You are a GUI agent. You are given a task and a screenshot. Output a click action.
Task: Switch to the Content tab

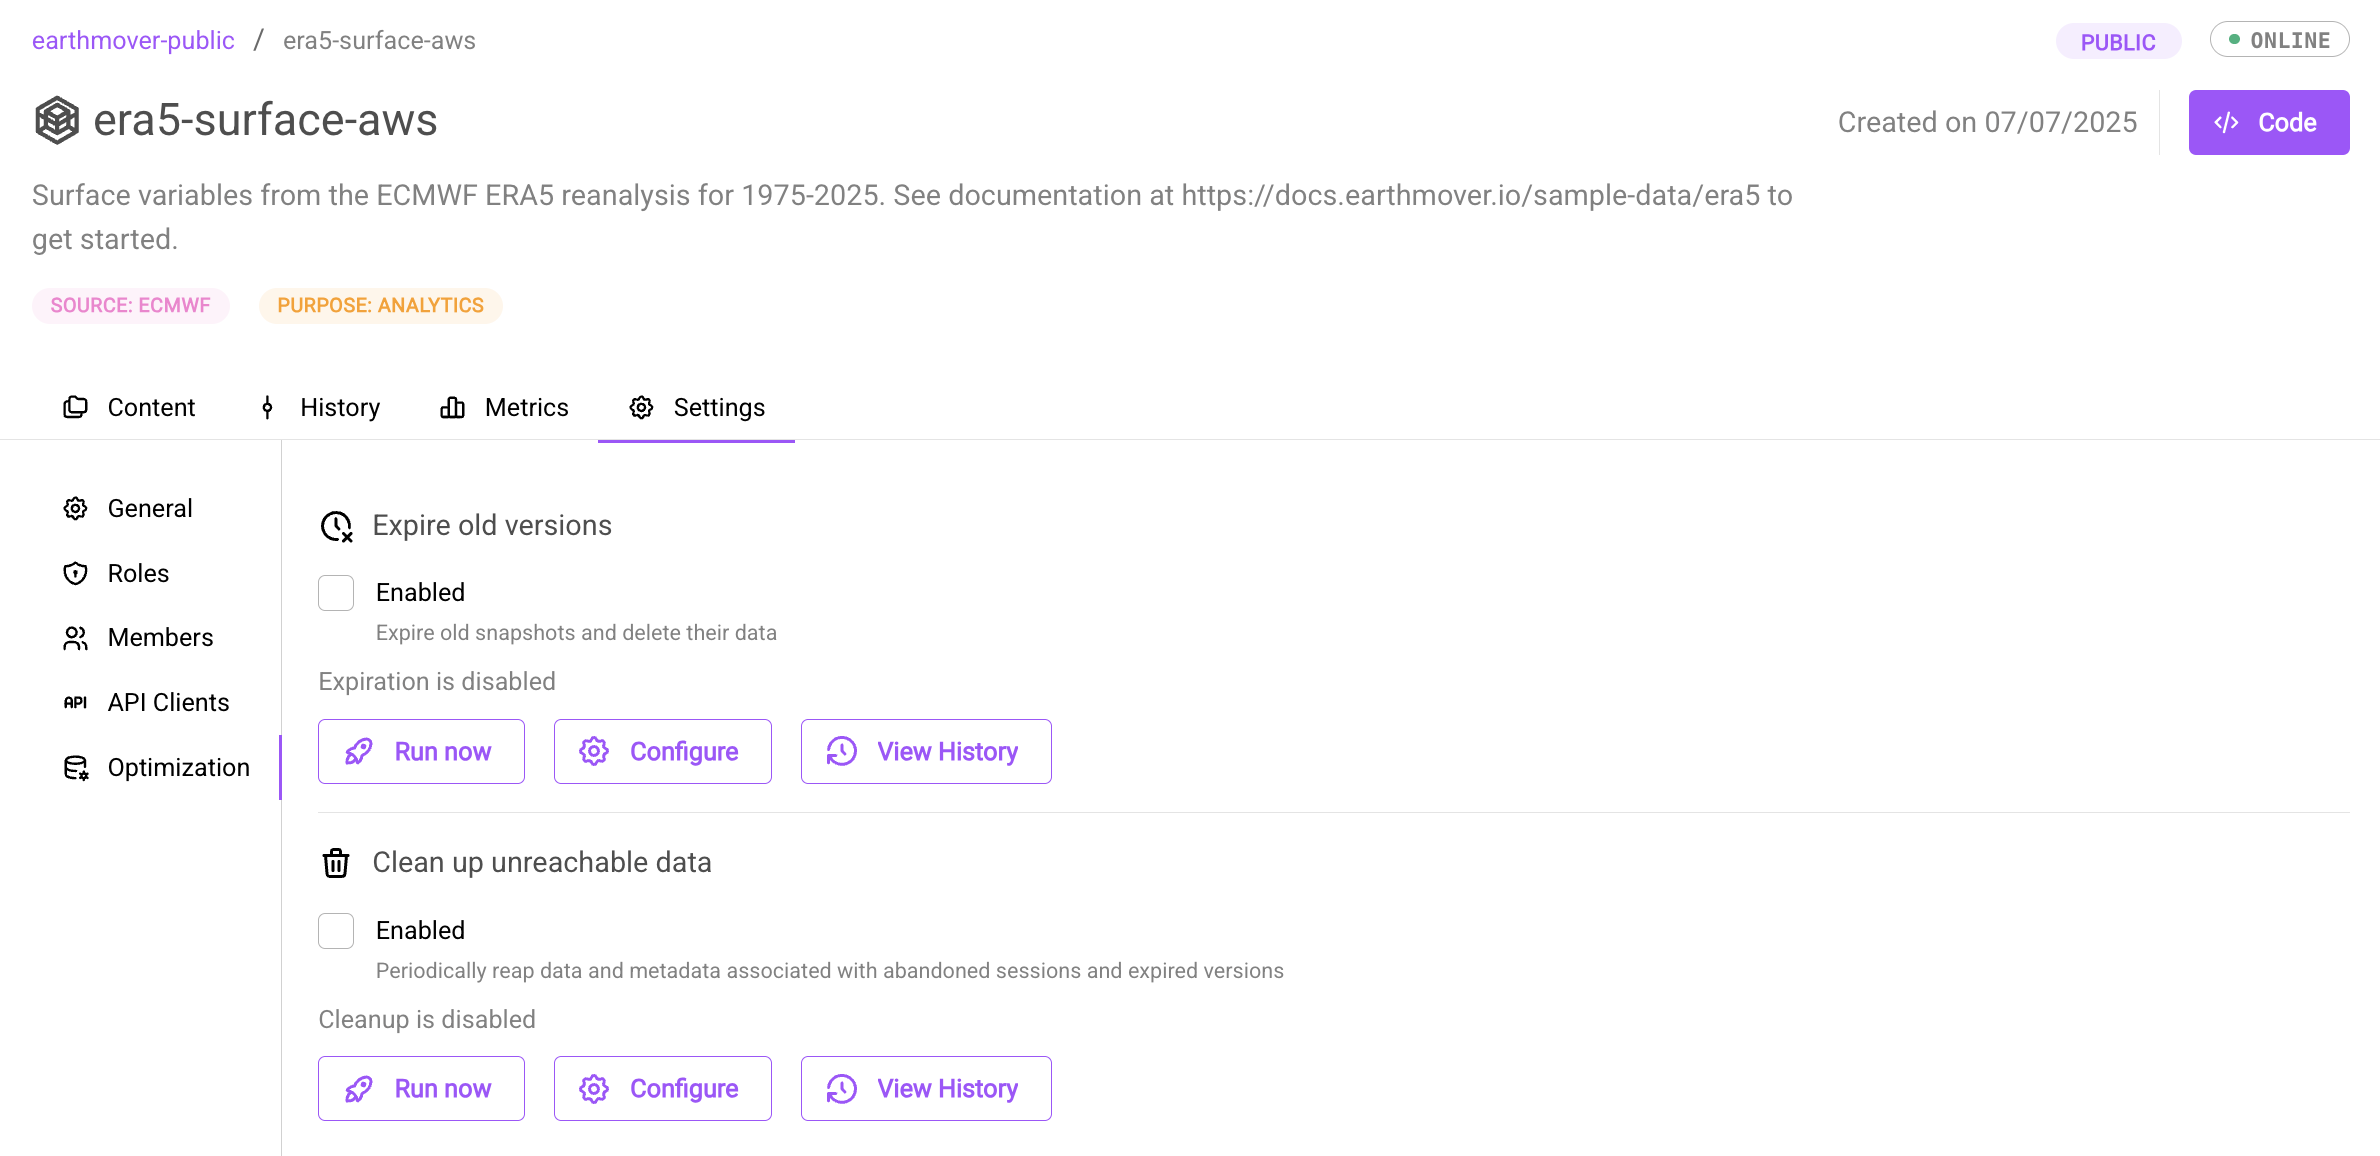click(x=130, y=407)
